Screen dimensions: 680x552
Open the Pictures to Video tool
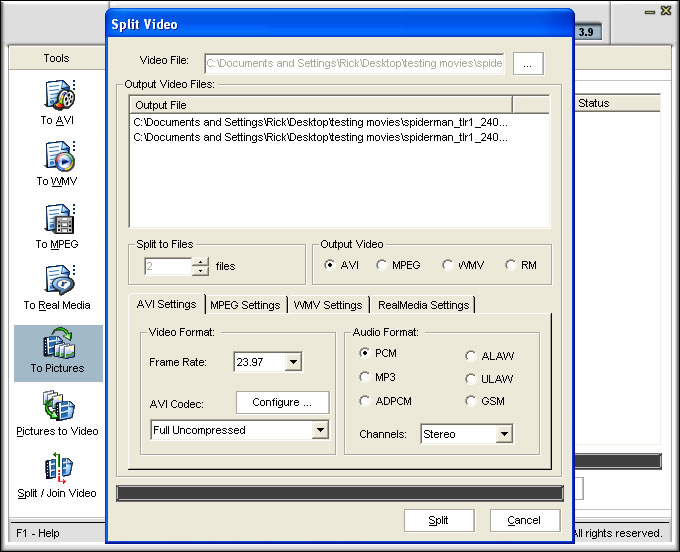(57, 407)
